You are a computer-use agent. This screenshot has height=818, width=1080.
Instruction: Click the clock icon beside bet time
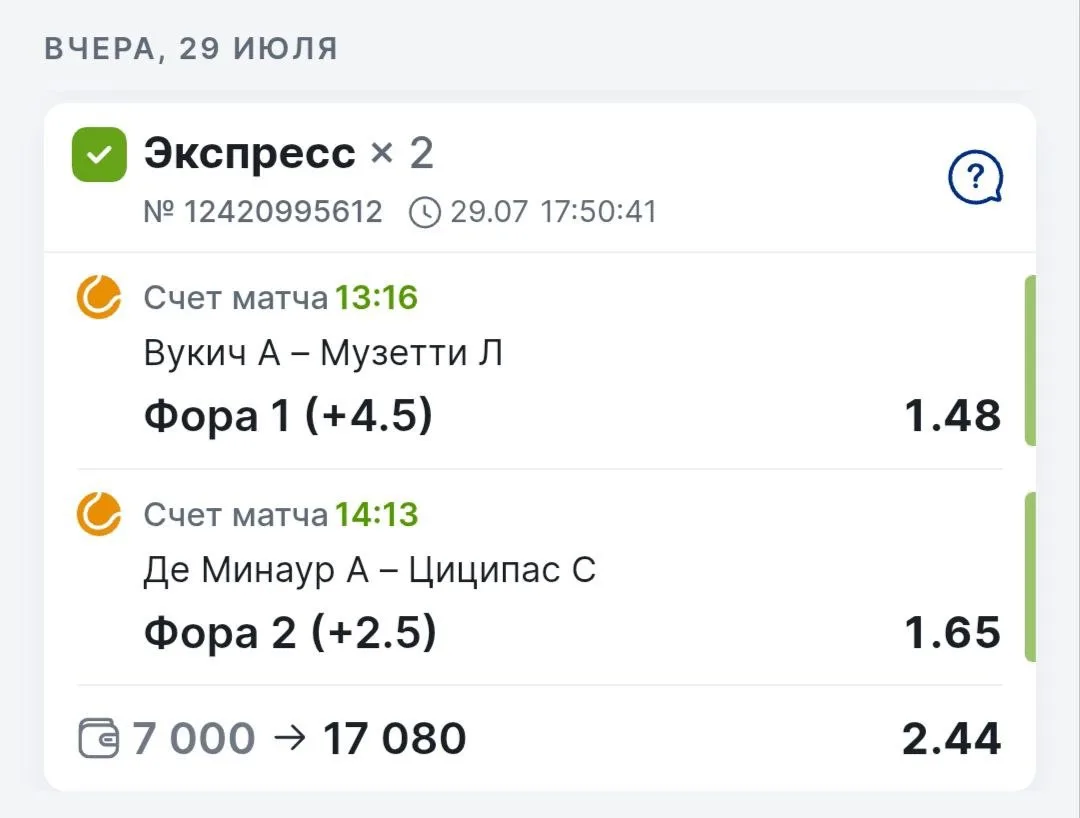(x=425, y=212)
